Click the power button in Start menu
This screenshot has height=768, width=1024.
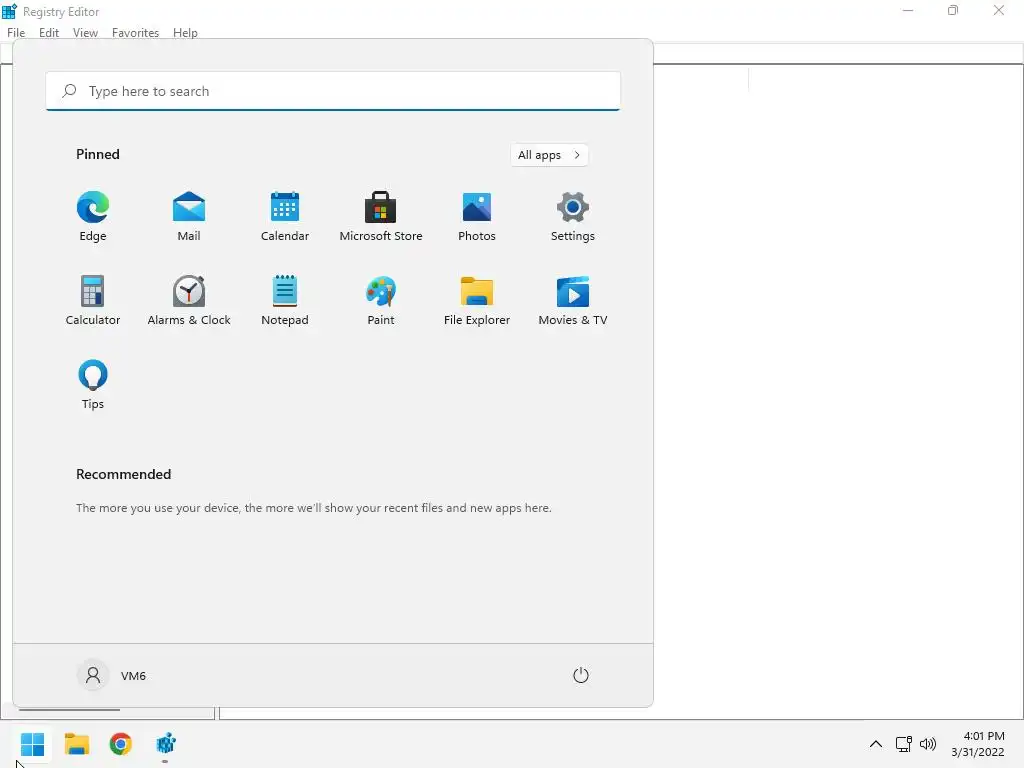581,675
